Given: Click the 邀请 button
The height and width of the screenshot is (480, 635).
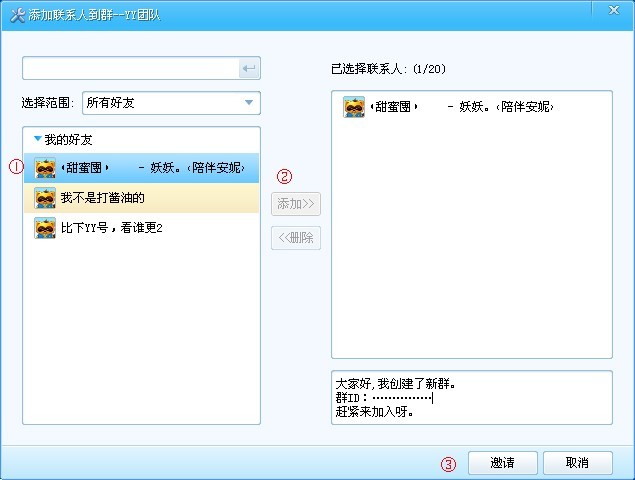Looking at the screenshot, I should tap(503, 463).
